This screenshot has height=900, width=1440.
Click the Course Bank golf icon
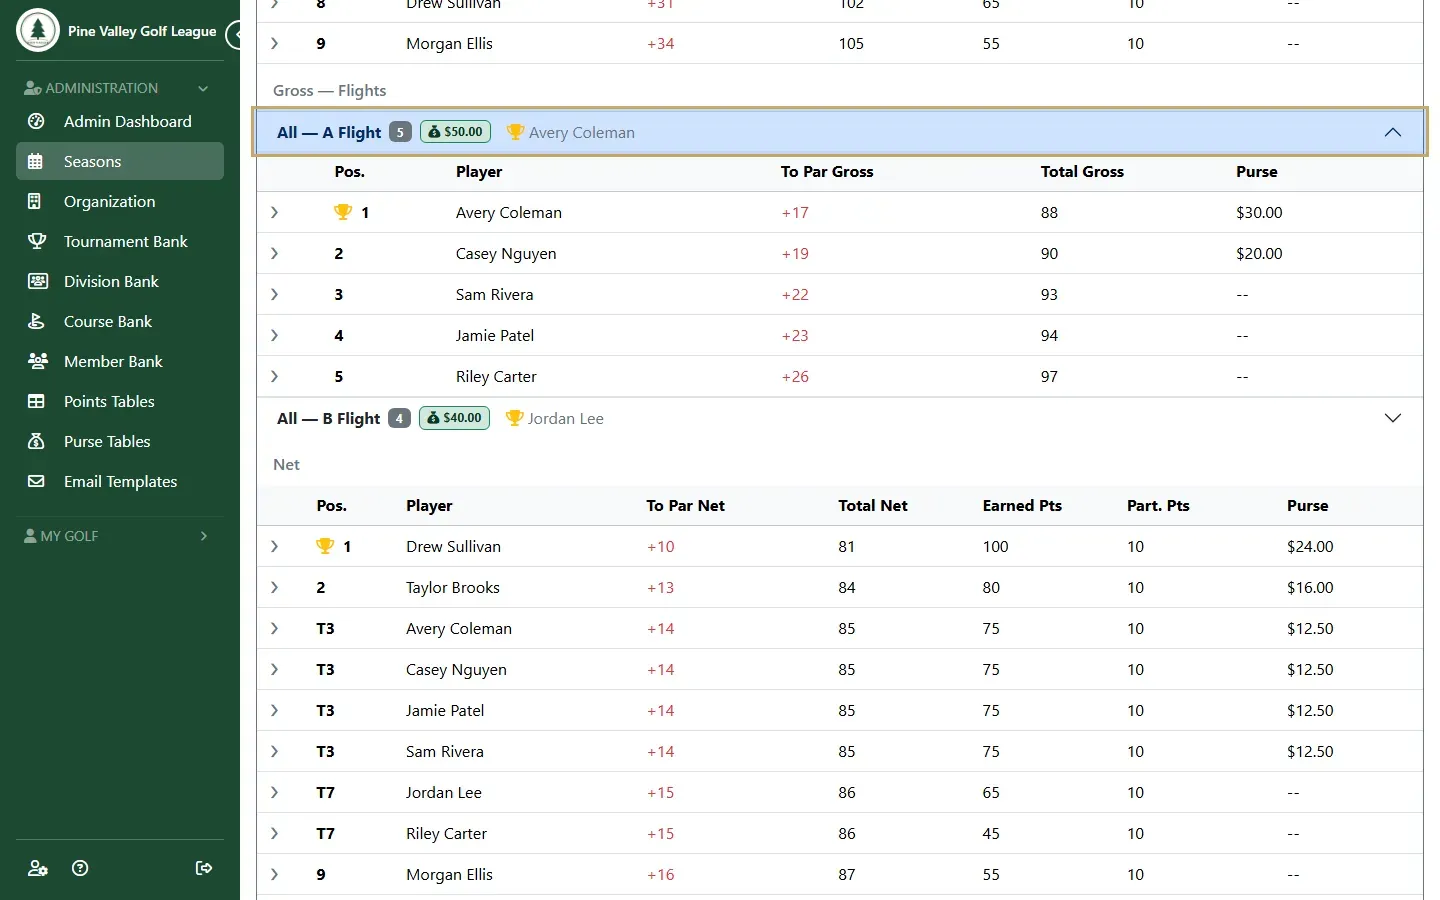pos(36,321)
